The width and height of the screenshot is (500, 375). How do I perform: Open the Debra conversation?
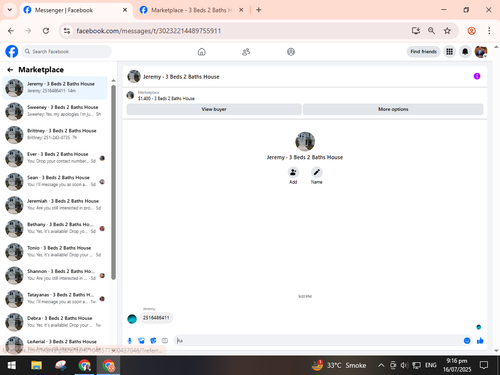pos(55,322)
